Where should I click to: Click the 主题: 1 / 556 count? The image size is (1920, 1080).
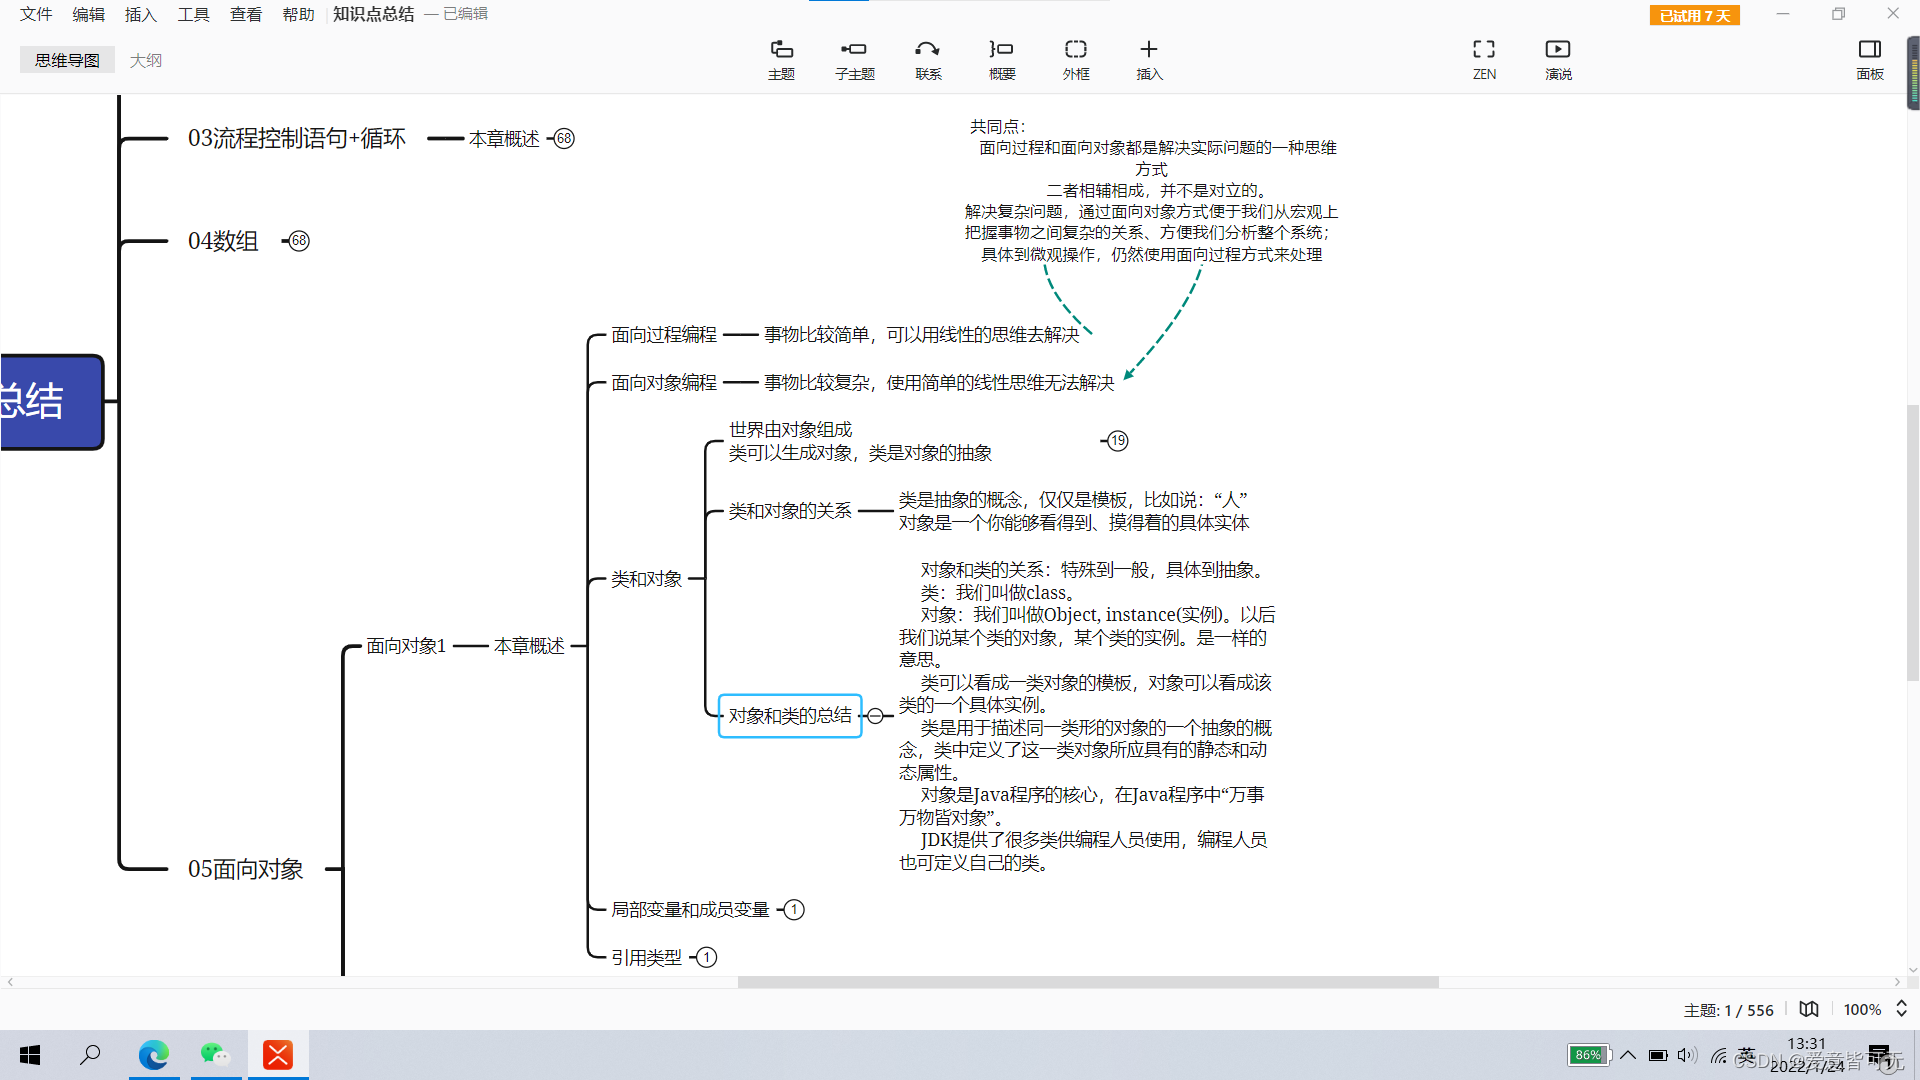pos(1728,1010)
